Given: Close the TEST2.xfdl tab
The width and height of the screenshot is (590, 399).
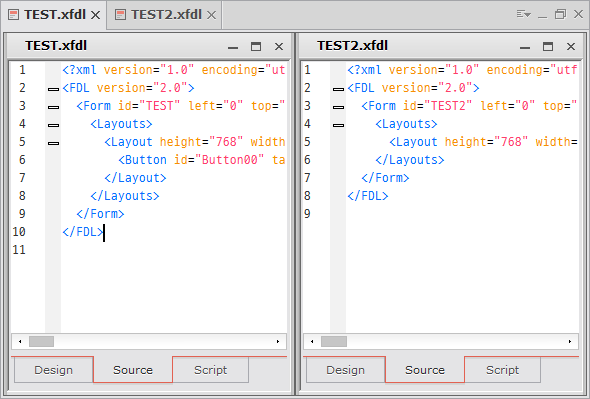Looking at the screenshot, I should (212, 15).
